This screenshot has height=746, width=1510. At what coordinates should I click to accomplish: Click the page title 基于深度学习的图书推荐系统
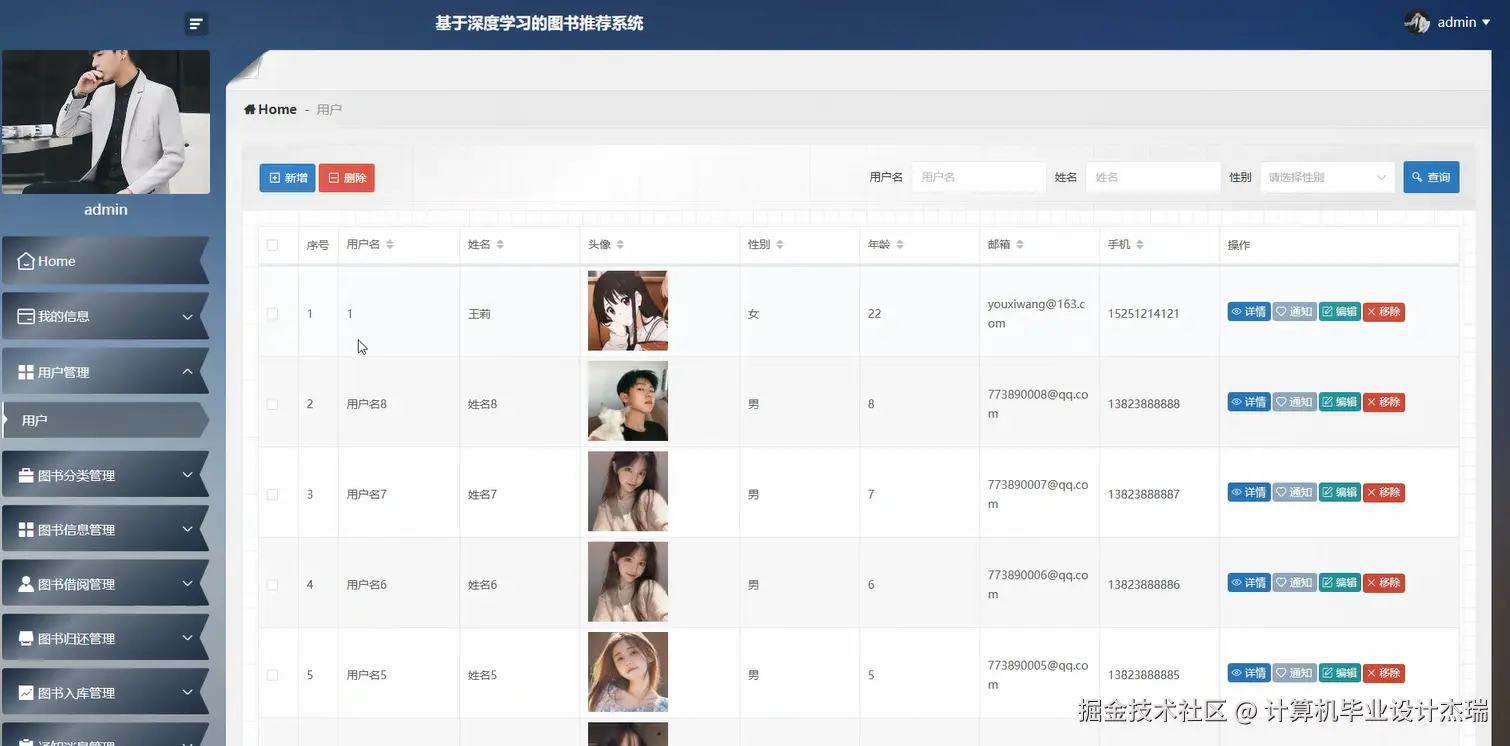[x=539, y=23]
